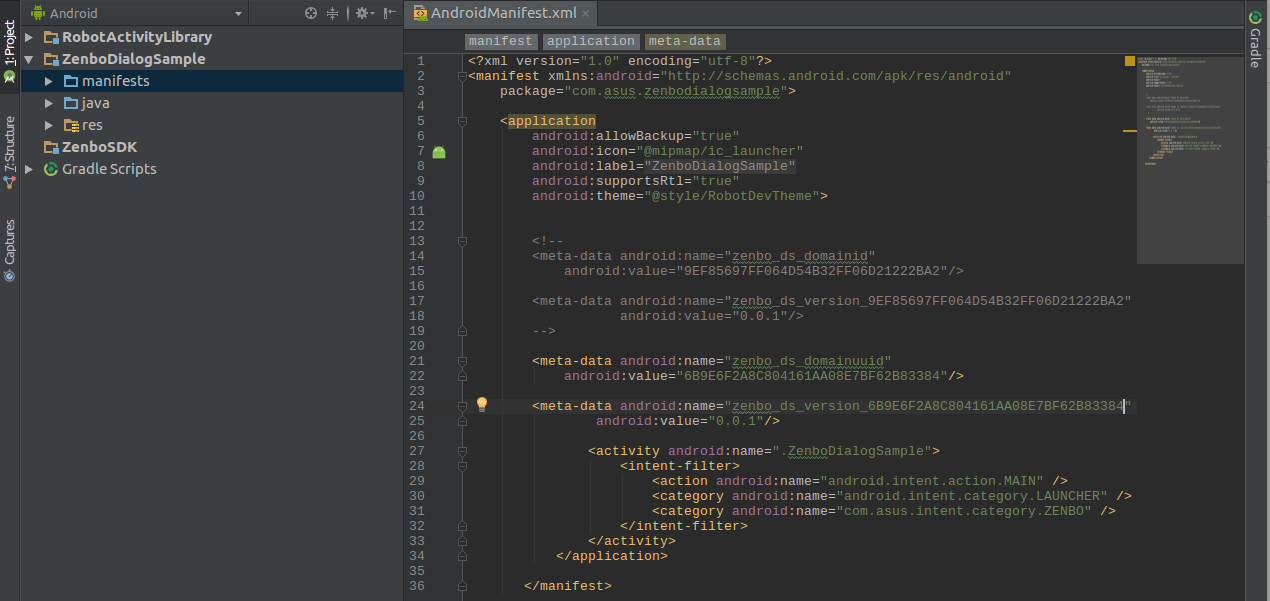
Task: Fold the application tag at line 5
Action: [x=462, y=121]
